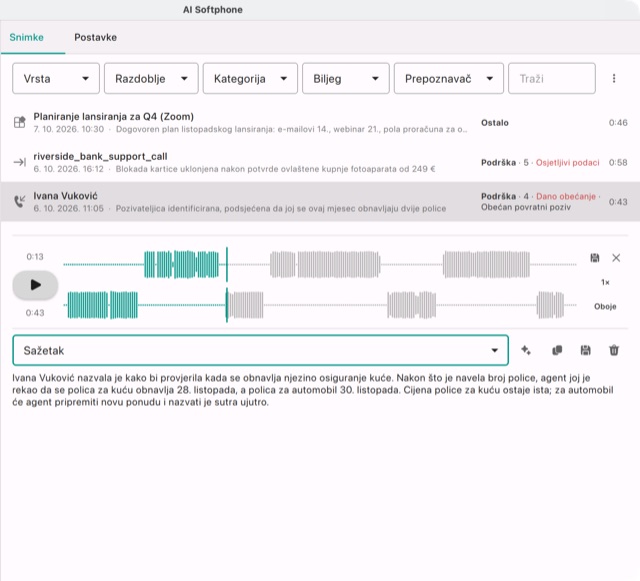This screenshot has height=581, width=640.
Task: Select the Planiranje lansiranja za Q4 (Zoom) recording
Action: coord(320,122)
